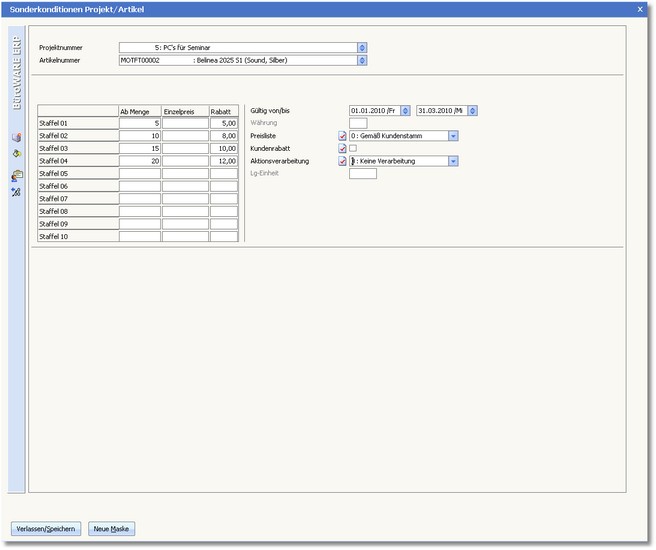Click the Staffel 05 Ab Menge field
Image resolution: width=656 pixels, height=550 pixels.
click(x=139, y=173)
